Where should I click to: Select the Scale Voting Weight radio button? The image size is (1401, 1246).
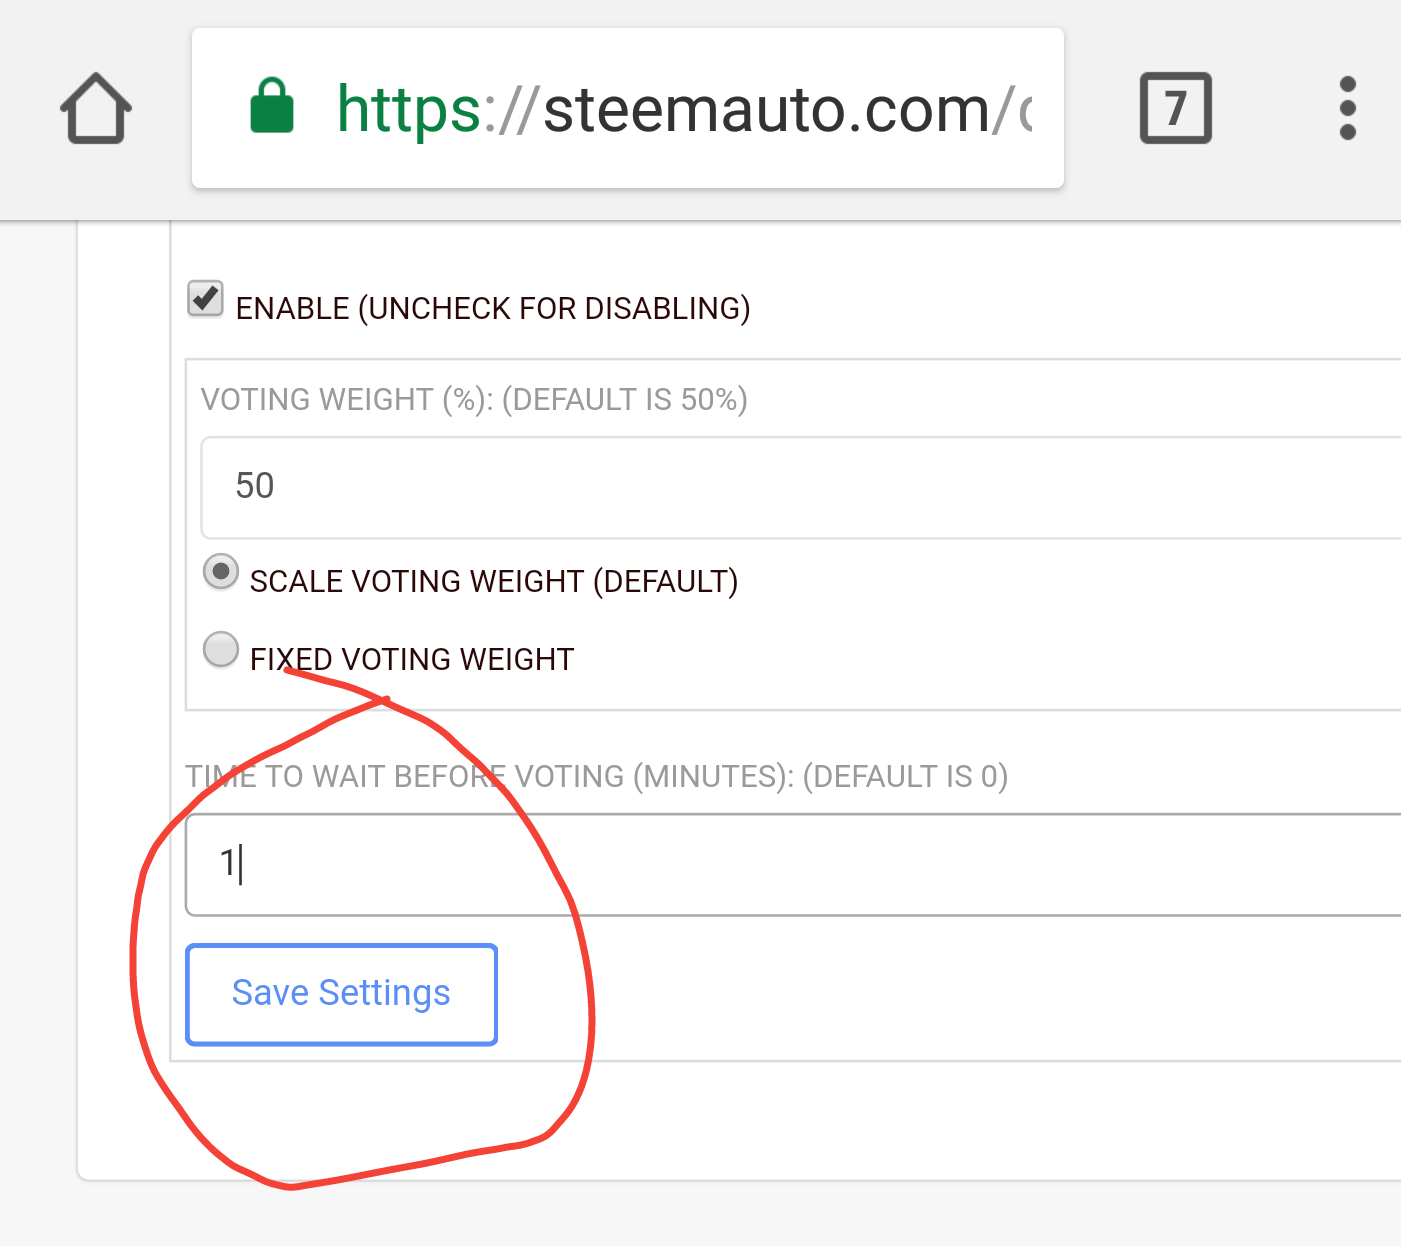(x=221, y=572)
